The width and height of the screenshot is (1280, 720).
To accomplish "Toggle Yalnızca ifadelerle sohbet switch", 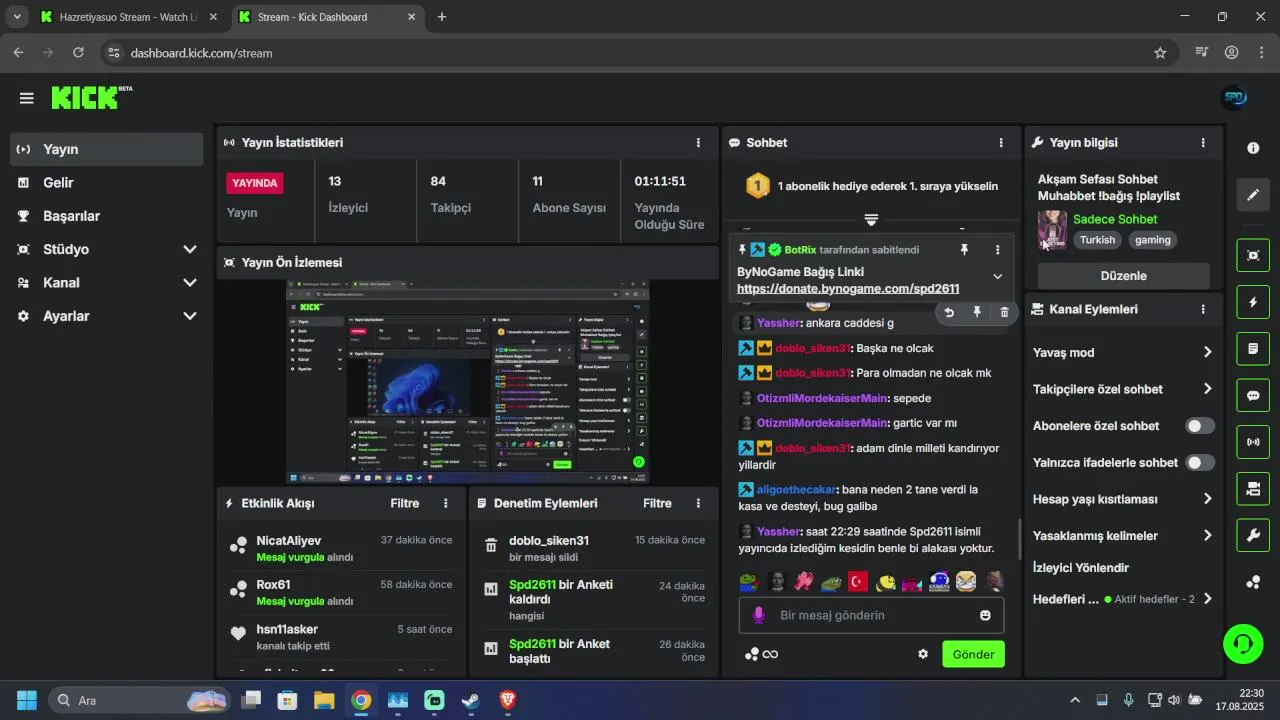I will tap(1200, 463).
